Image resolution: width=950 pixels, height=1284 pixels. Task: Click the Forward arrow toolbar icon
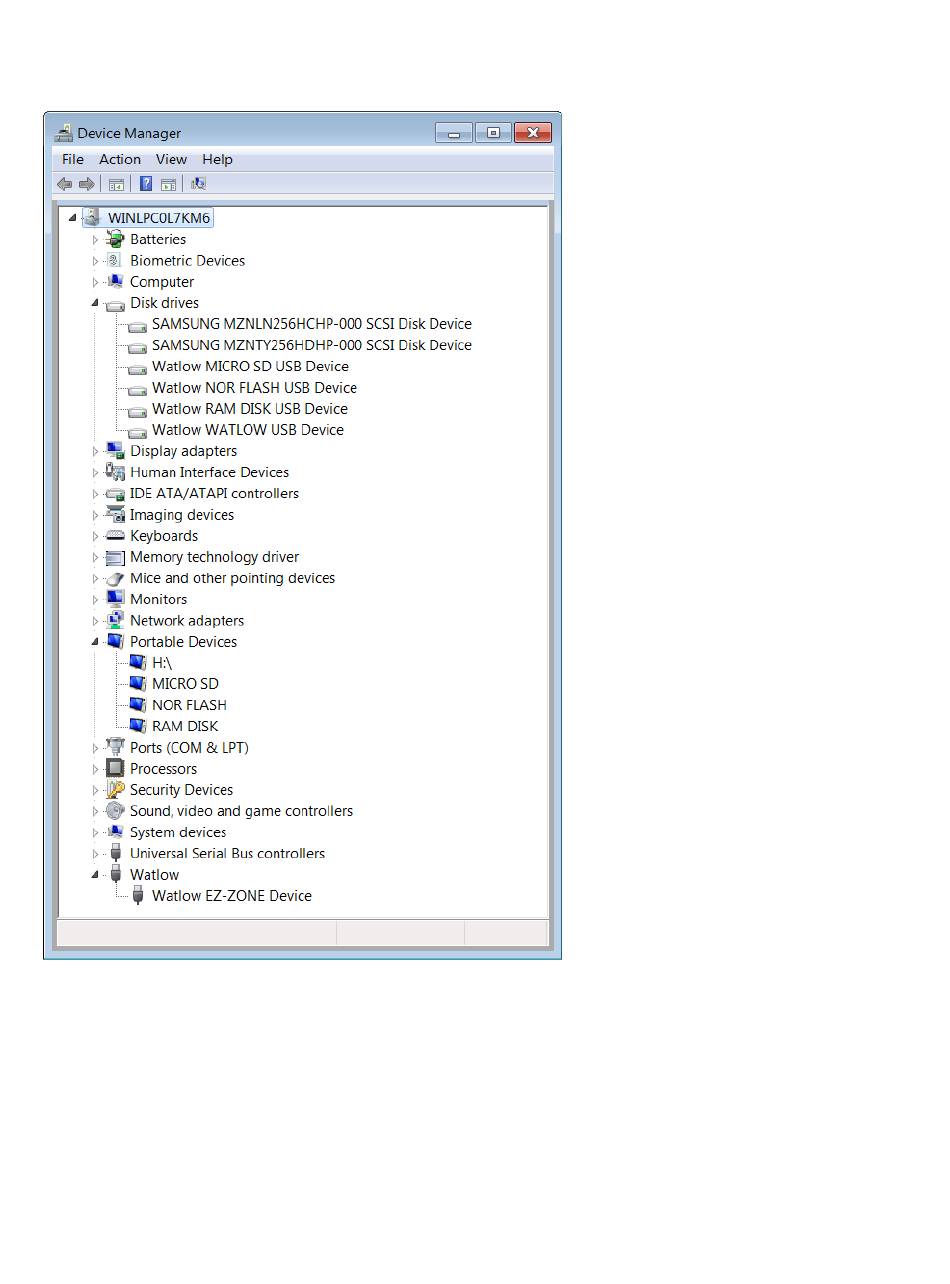[87, 184]
